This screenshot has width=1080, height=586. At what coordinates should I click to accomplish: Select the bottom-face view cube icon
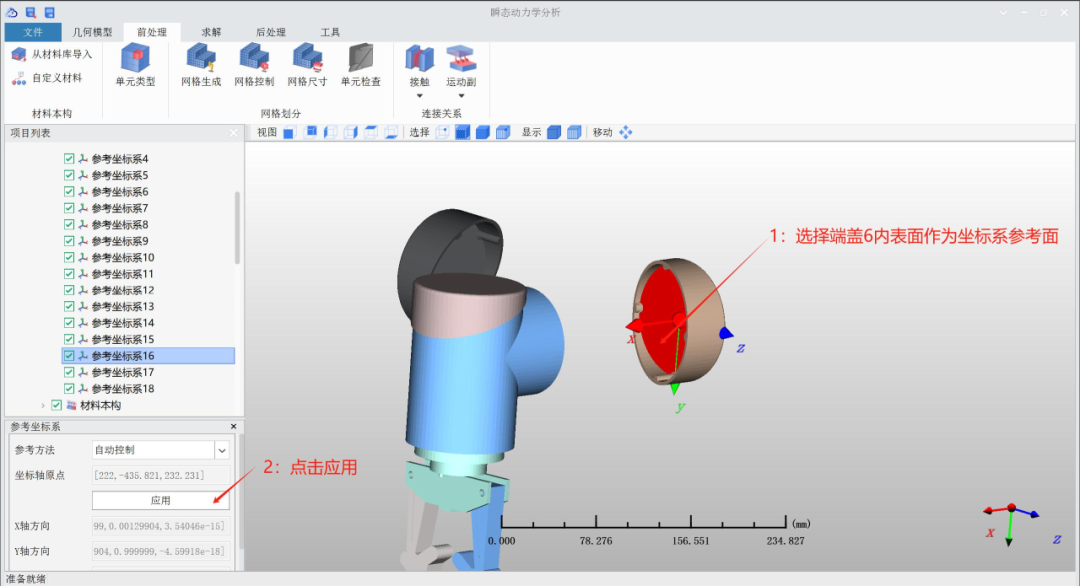(391, 132)
